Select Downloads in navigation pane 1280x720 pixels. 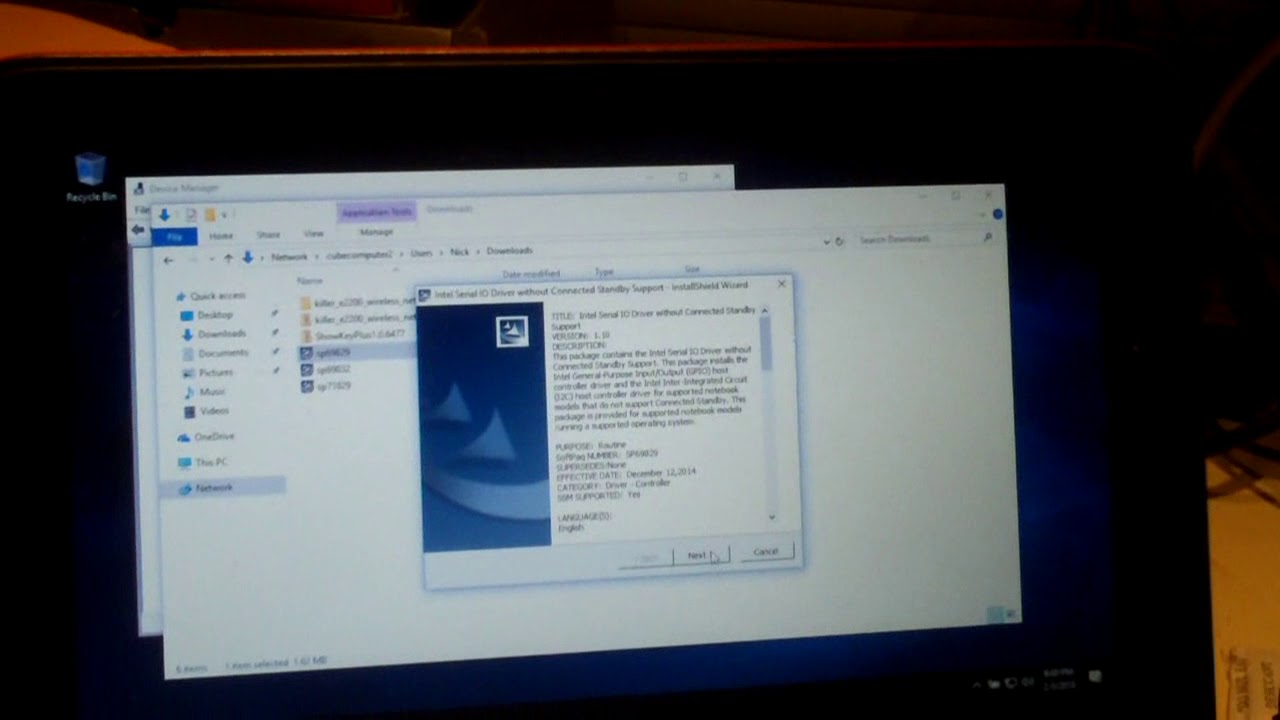click(x=221, y=334)
